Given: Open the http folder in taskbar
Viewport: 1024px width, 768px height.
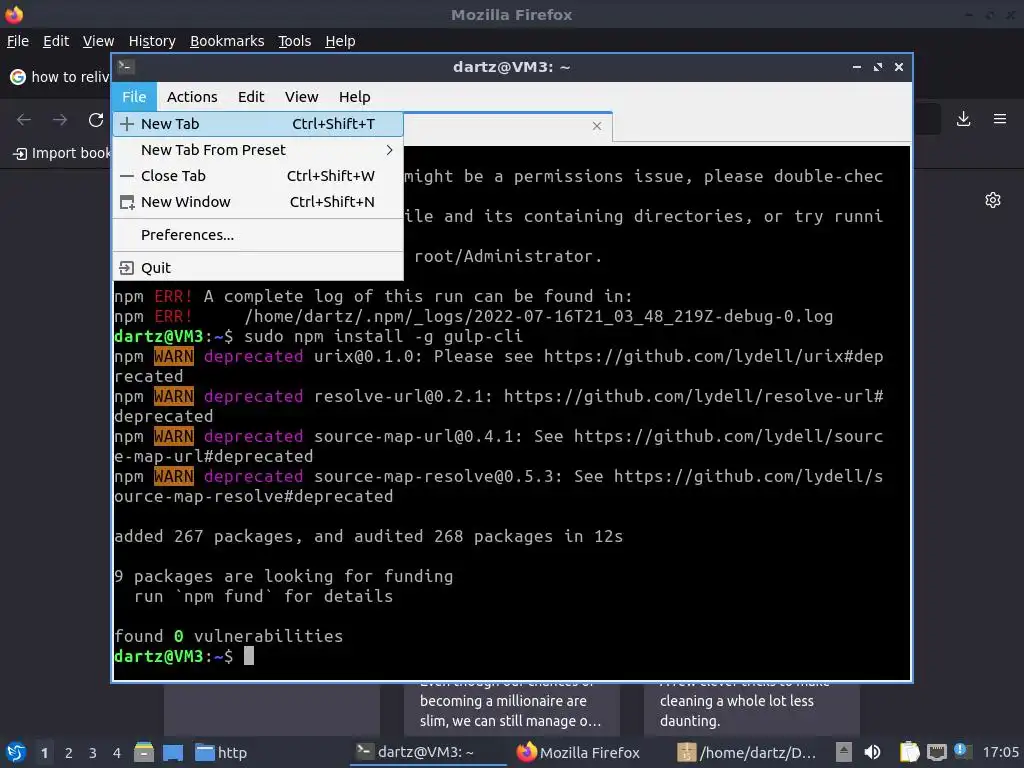Looking at the screenshot, I should (x=221, y=752).
